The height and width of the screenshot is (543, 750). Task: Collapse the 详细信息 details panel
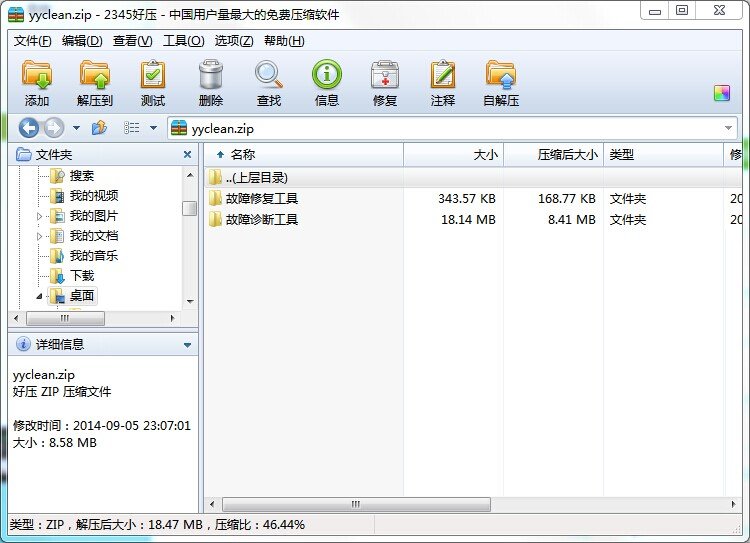click(188, 345)
